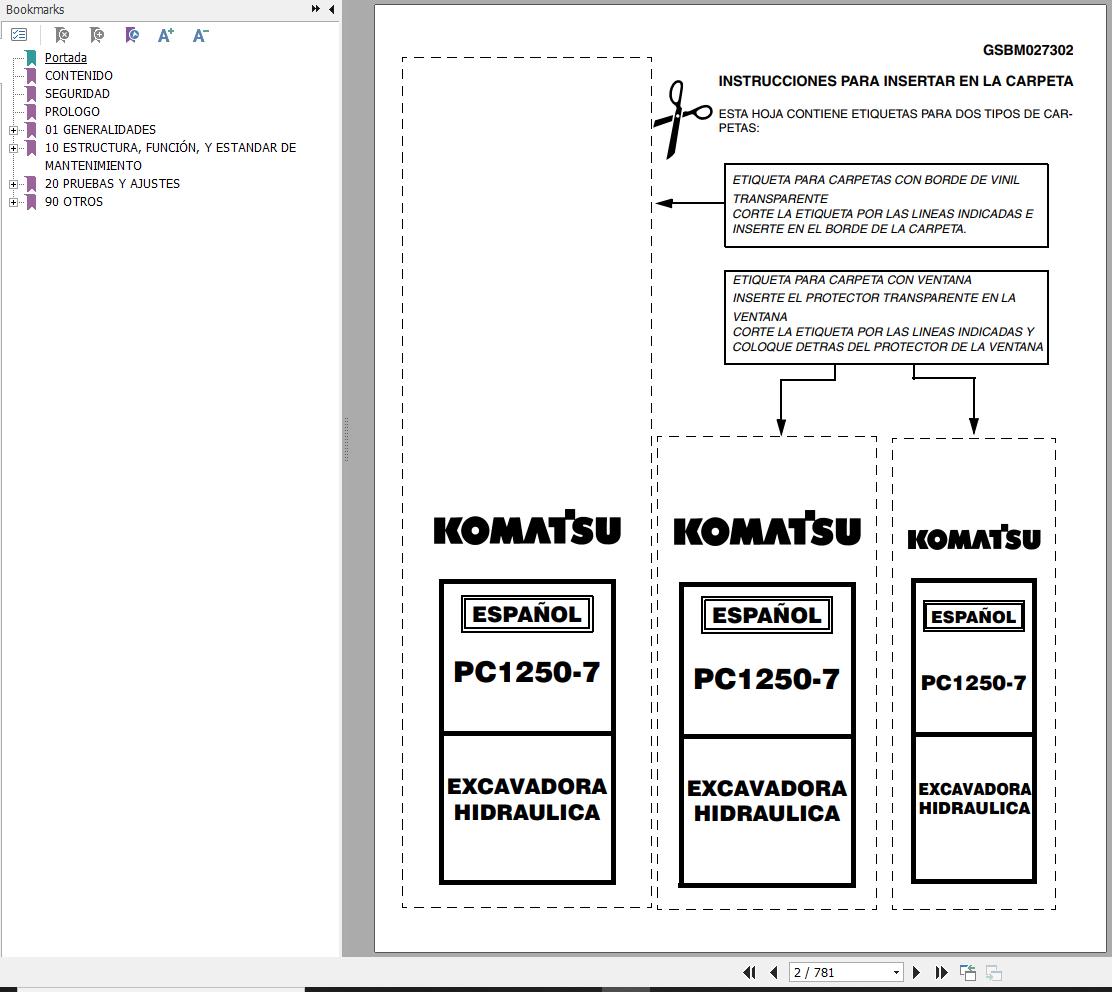
Task: Collapse the Bookmarks panel with left arrow
Action: coord(332,9)
